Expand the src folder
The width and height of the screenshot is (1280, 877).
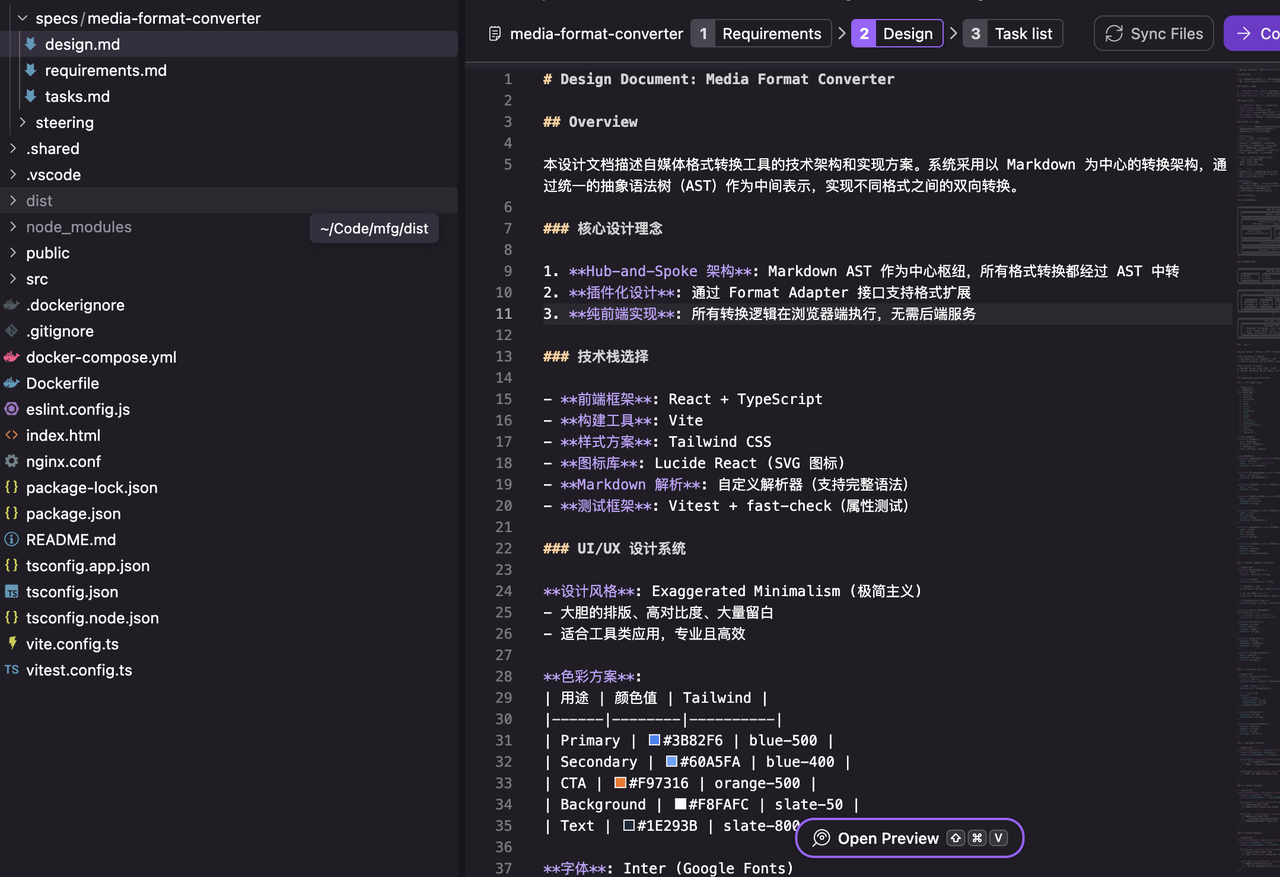coord(13,279)
